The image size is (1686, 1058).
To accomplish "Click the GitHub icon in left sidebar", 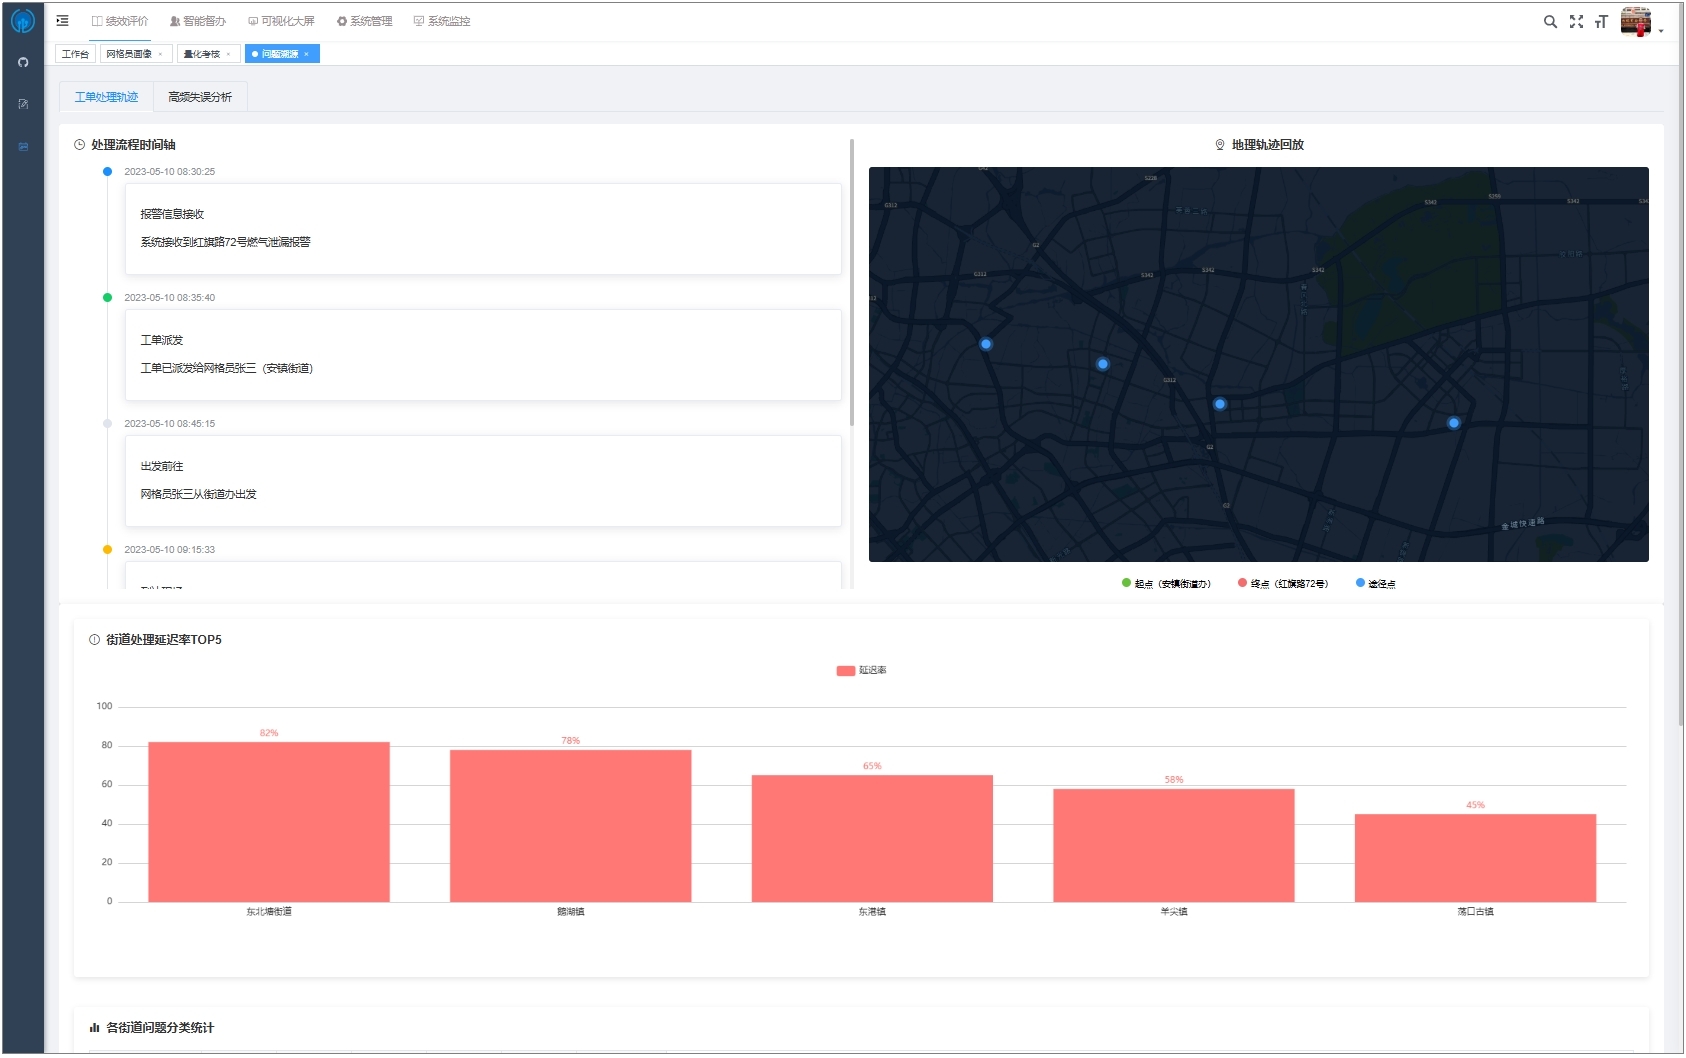I will (x=23, y=62).
